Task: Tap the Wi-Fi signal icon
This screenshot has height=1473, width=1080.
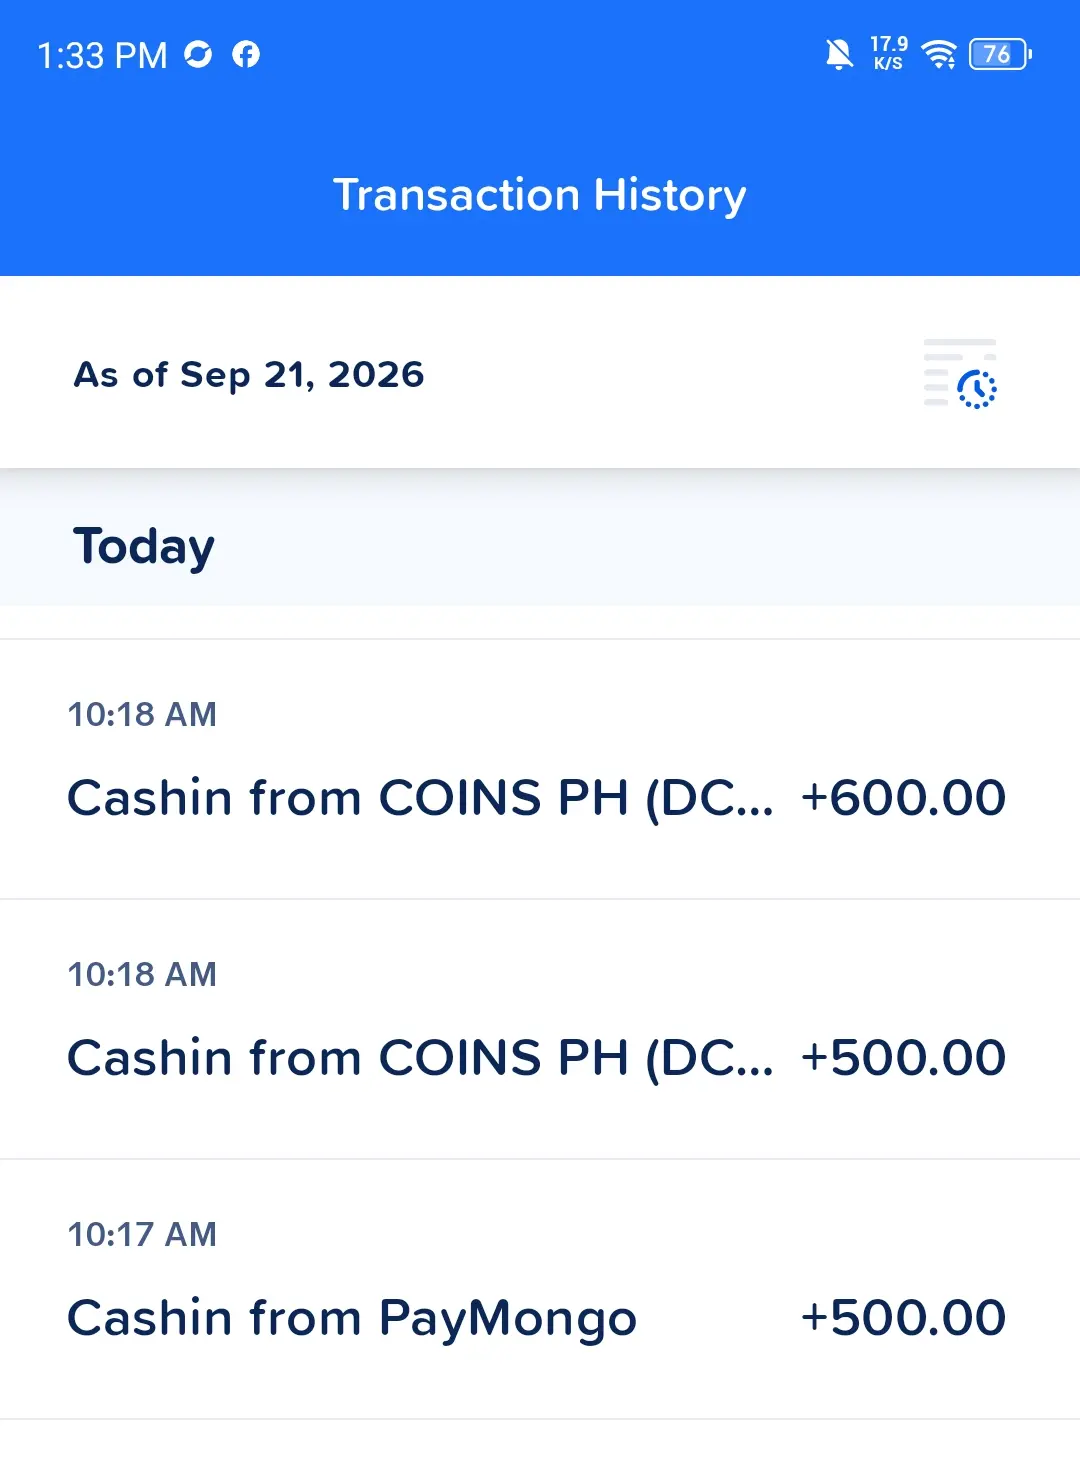Action: [x=939, y=54]
